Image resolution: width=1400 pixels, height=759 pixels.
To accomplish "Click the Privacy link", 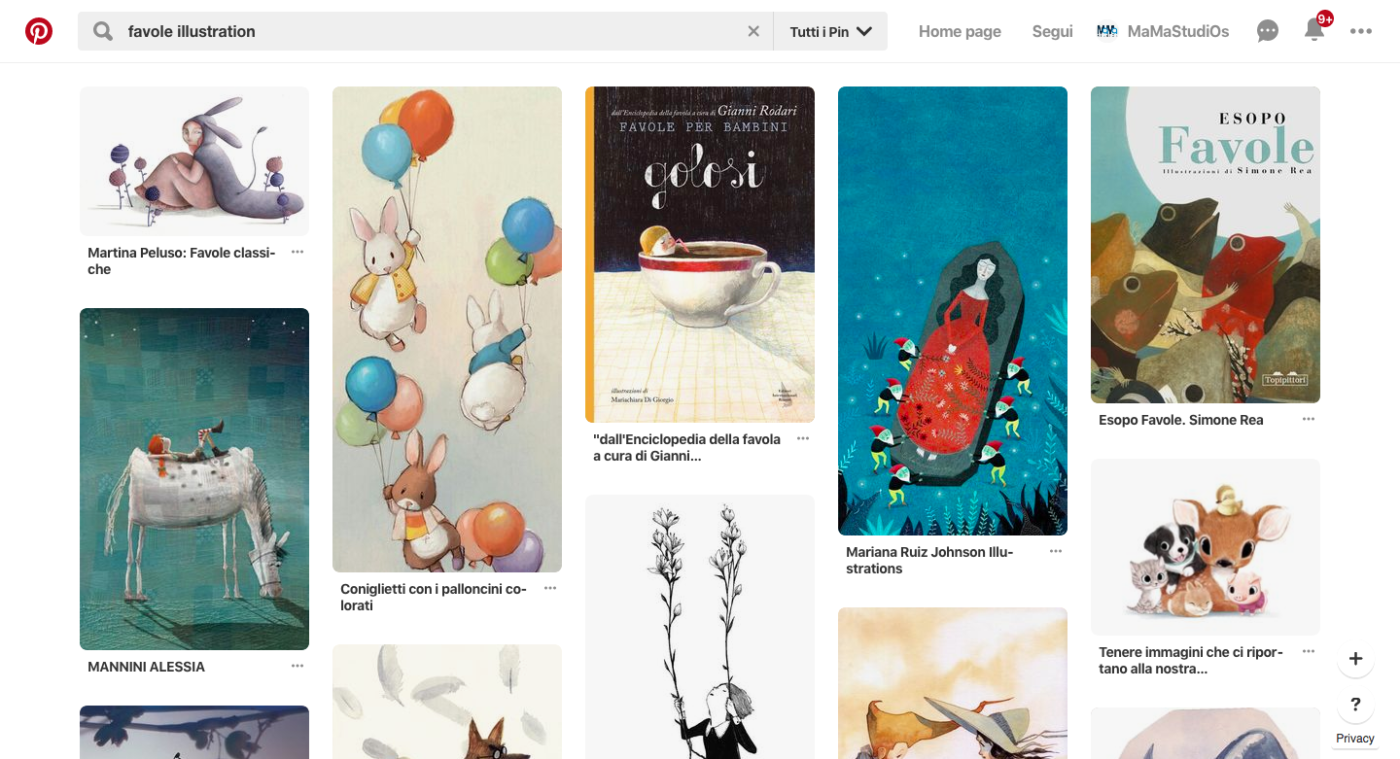I will (x=1355, y=738).
